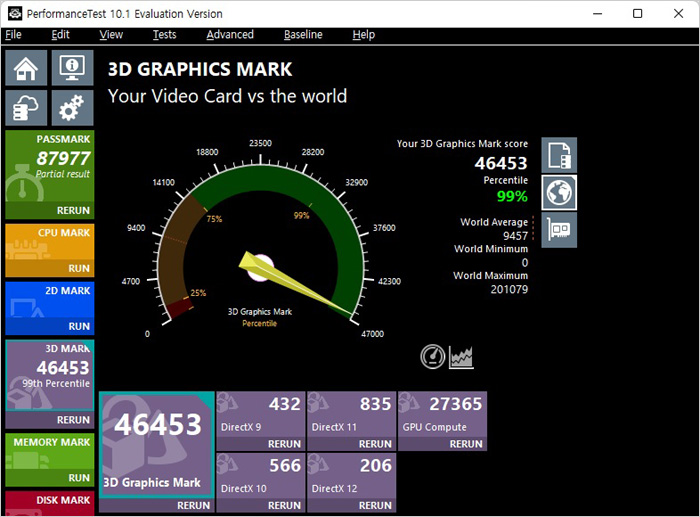Select the world comparison globe icon

point(559,193)
